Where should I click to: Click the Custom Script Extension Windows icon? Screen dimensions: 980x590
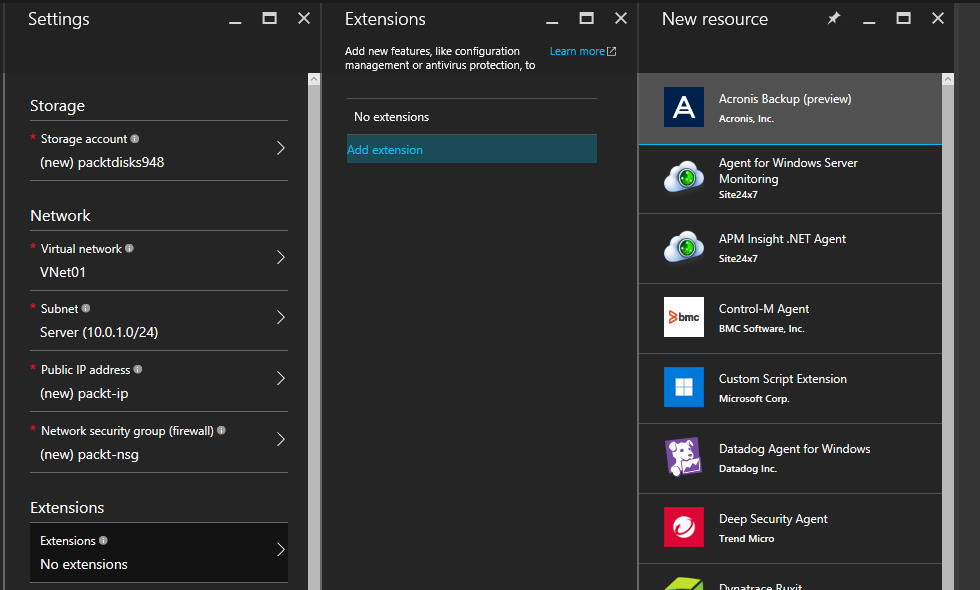point(684,387)
